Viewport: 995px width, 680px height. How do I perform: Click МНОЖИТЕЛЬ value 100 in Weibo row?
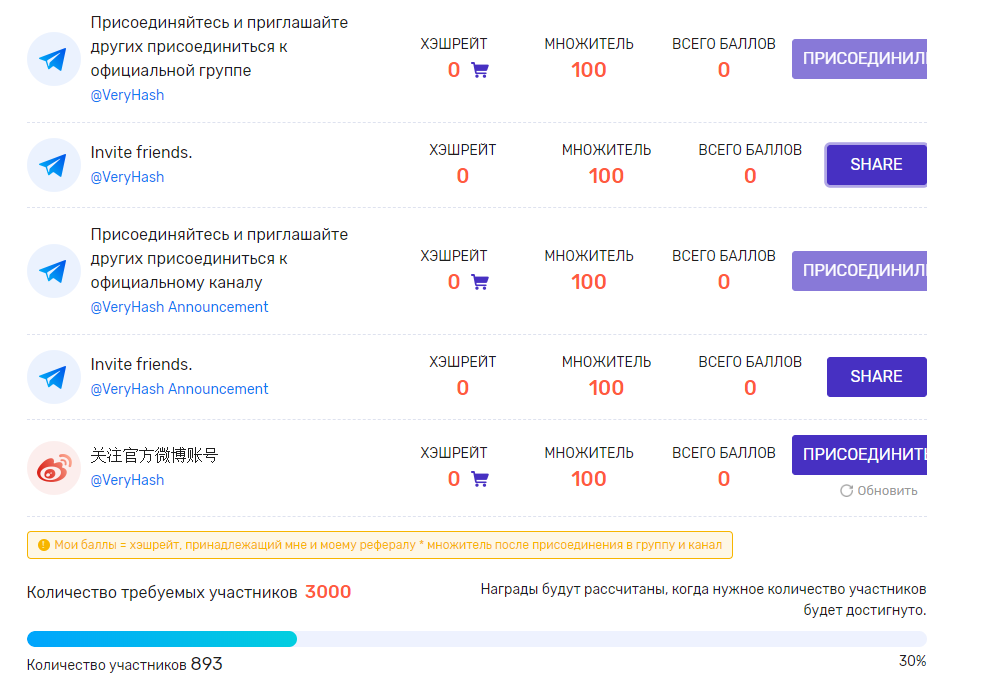coord(589,479)
